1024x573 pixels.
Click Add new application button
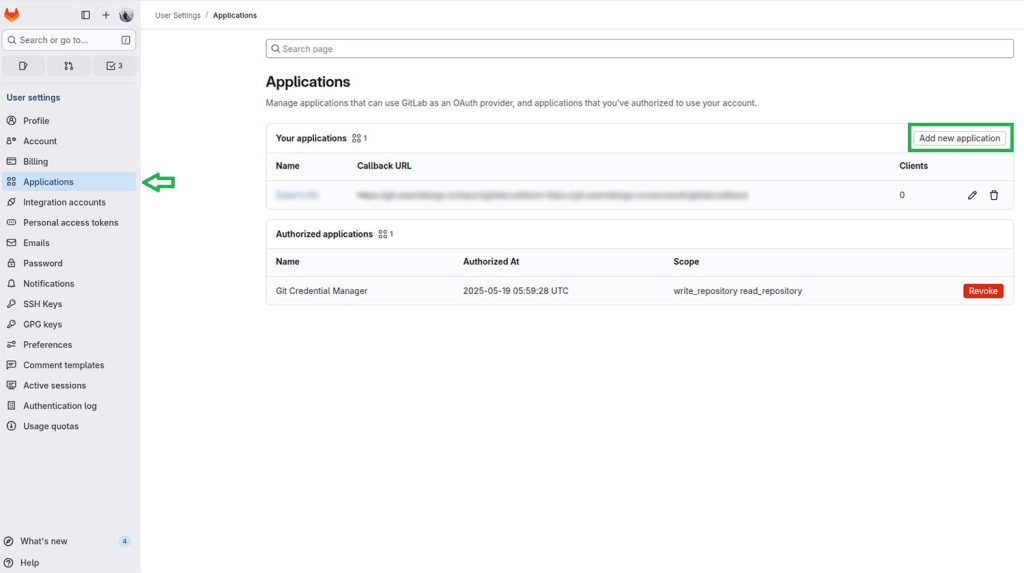click(959, 138)
